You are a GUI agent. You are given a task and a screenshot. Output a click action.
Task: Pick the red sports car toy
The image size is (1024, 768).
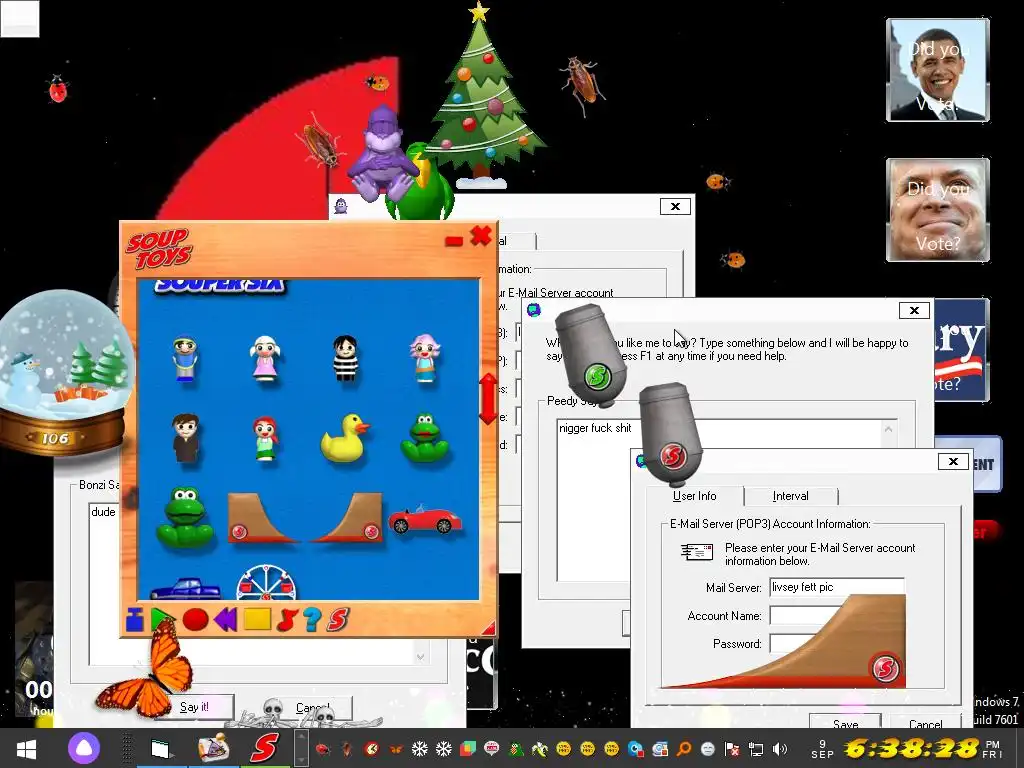click(425, 520)
